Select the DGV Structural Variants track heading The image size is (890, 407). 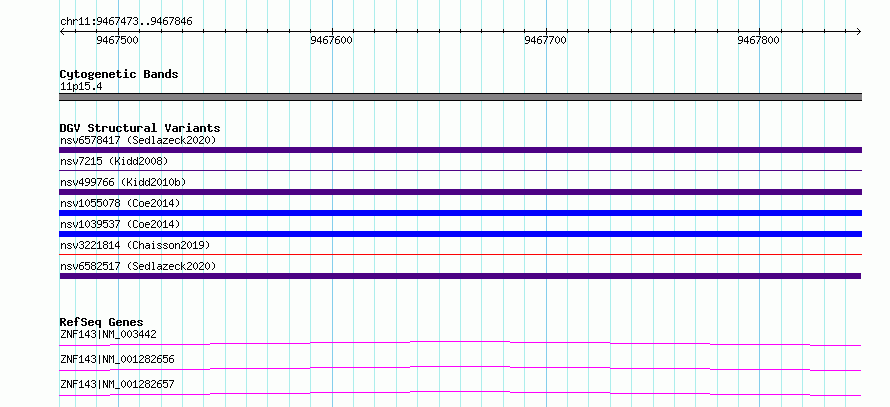[140, 128]
